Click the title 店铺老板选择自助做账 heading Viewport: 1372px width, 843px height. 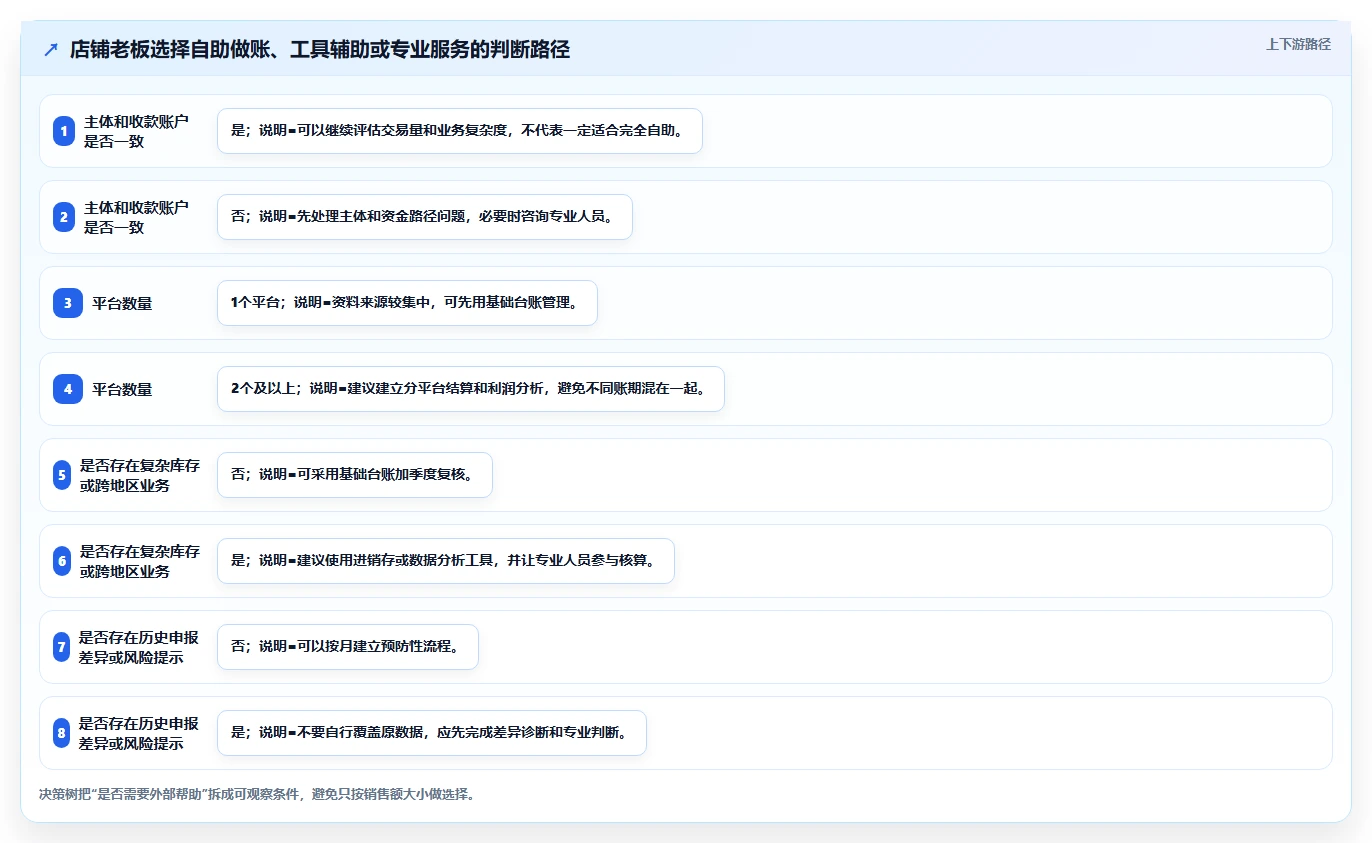(x=320, y=50)
